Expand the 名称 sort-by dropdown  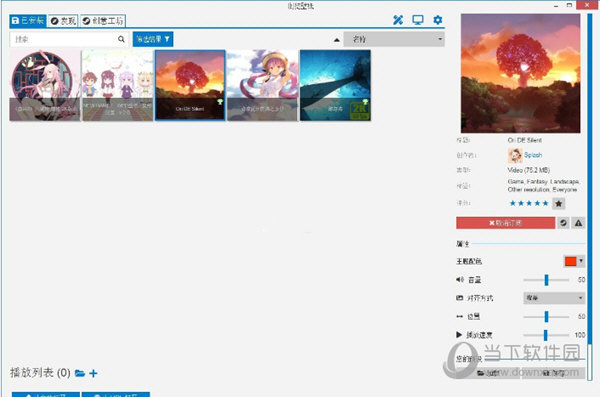click(394, 39)
